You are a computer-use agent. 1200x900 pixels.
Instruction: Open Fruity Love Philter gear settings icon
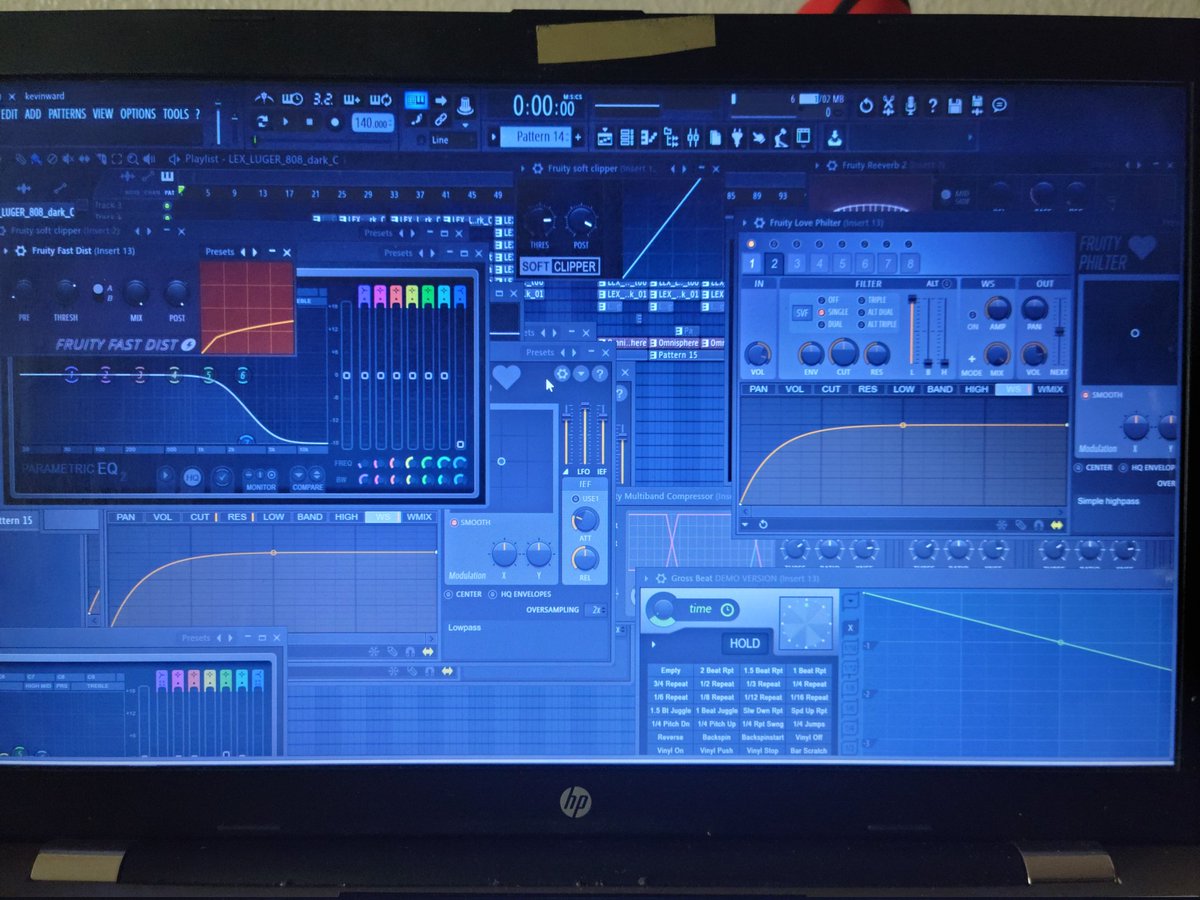pyautogui.click(x=757, y=222)
